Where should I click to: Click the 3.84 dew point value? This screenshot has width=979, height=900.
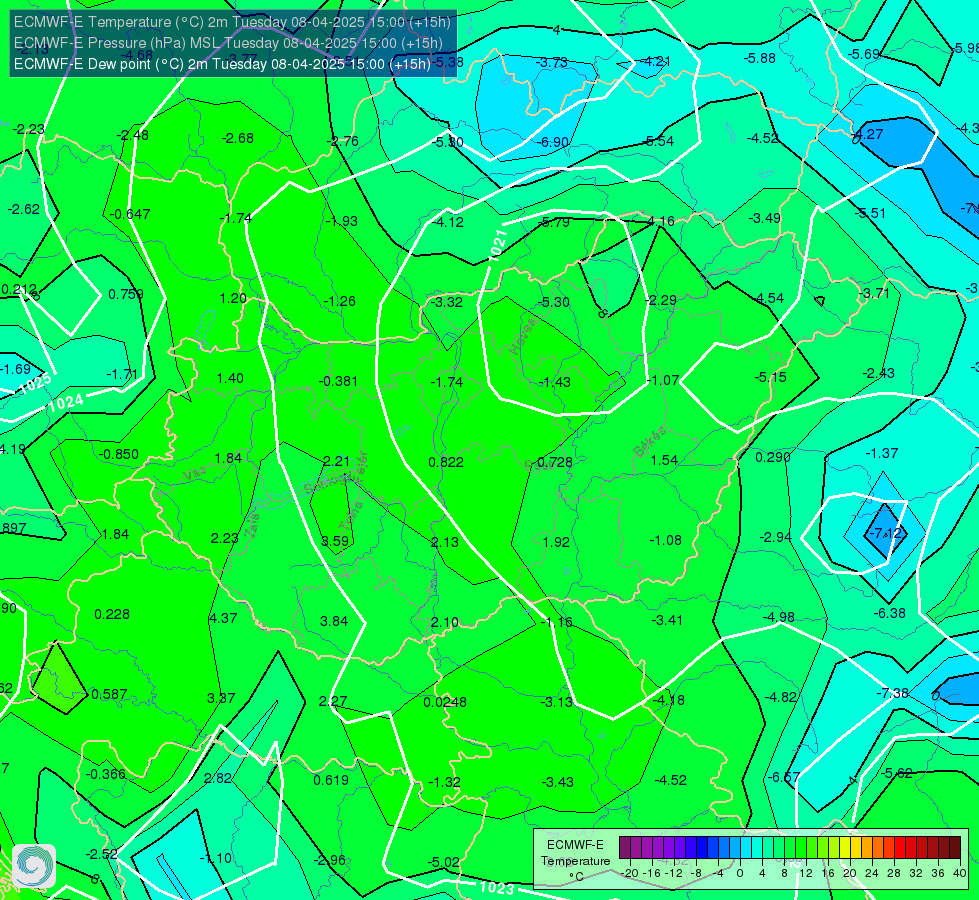334,621
